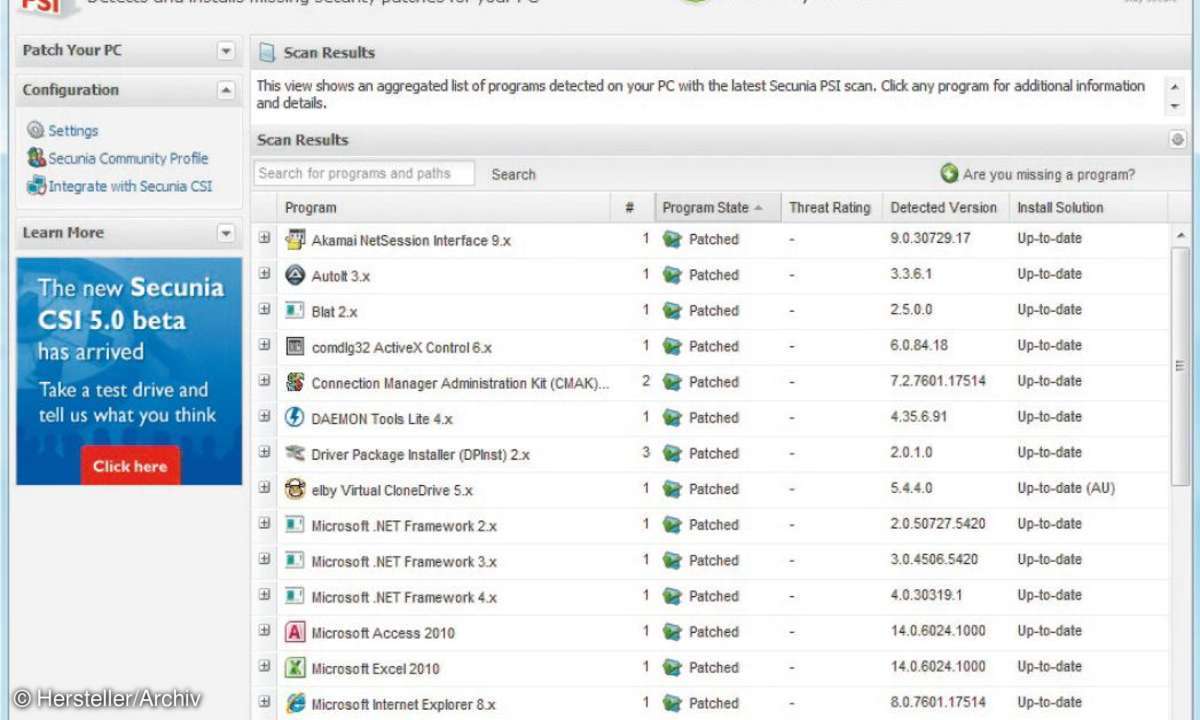Sort by Detected Version column header
This screenshot has height=720, width=1200.
click(x=944, y=208)
